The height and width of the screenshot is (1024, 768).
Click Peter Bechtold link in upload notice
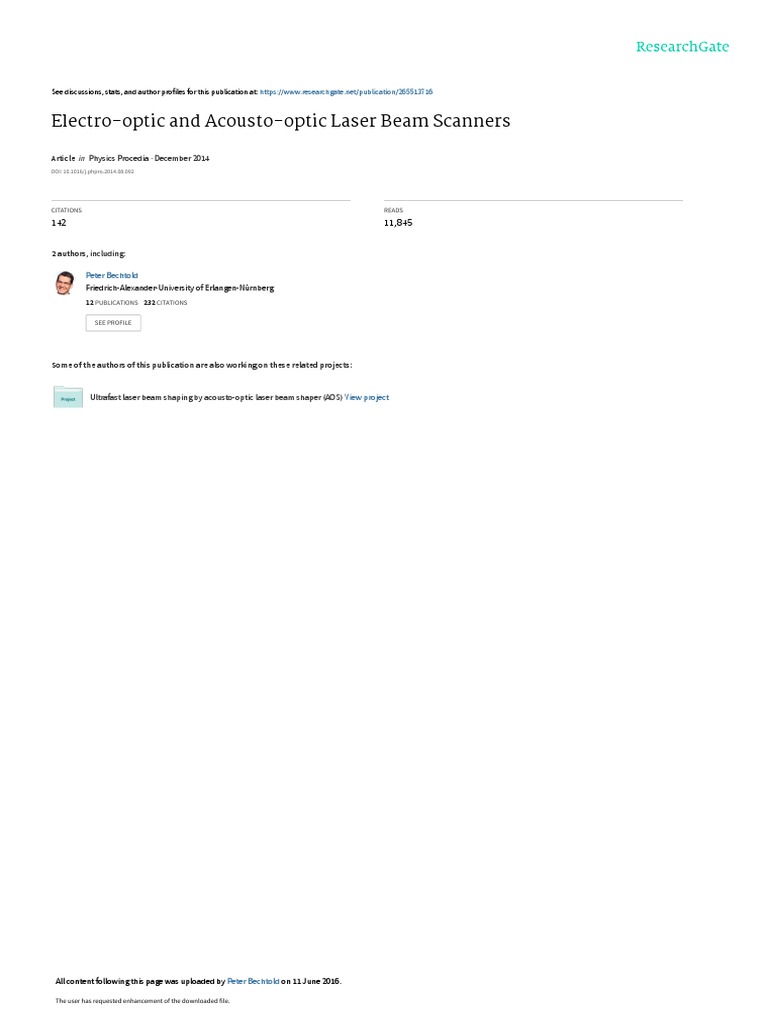[253, 981]
